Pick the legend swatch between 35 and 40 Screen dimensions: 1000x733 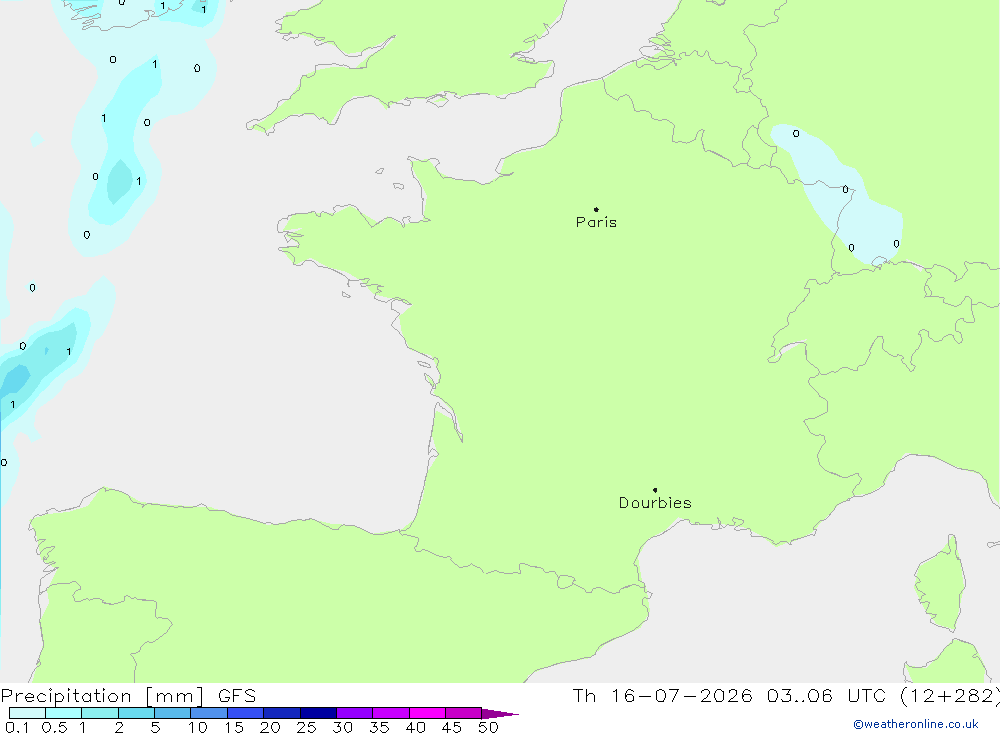pos(391,713)
